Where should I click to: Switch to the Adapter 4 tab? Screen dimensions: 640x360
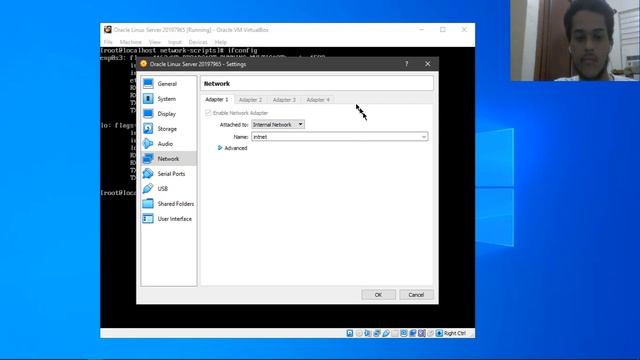[x=318, y=100]
